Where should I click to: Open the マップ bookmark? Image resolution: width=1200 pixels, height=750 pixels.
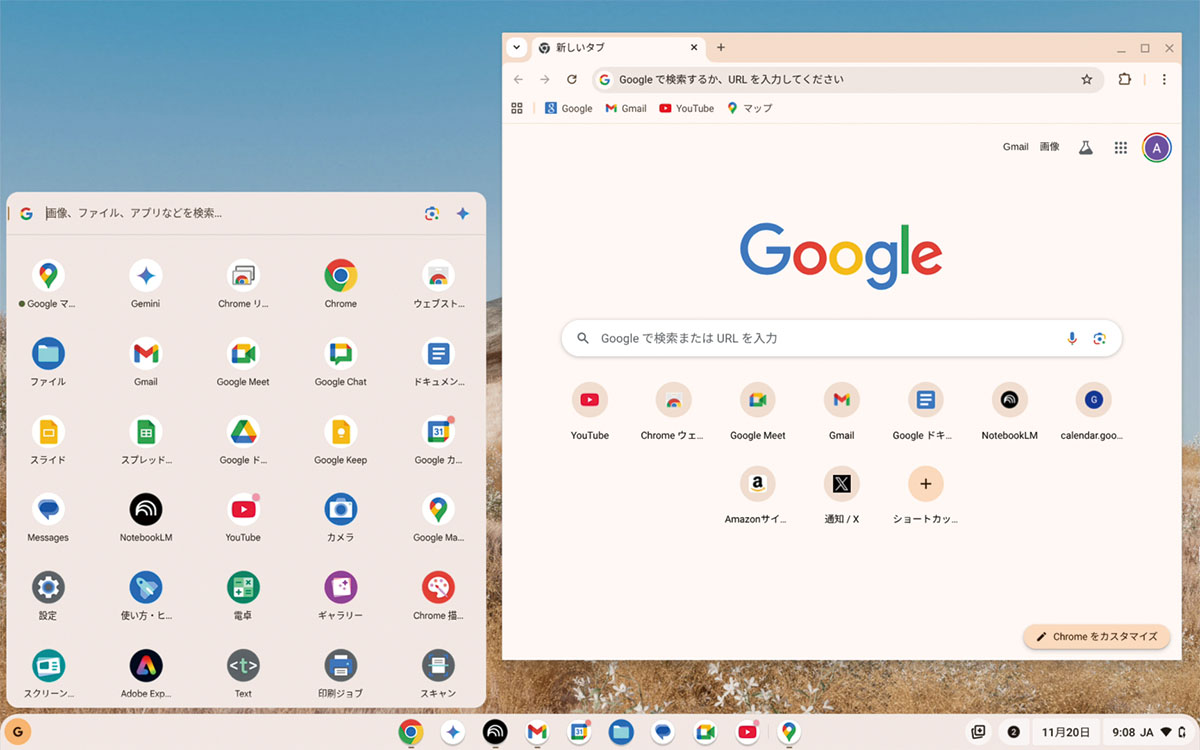click(x=750, y=108)
